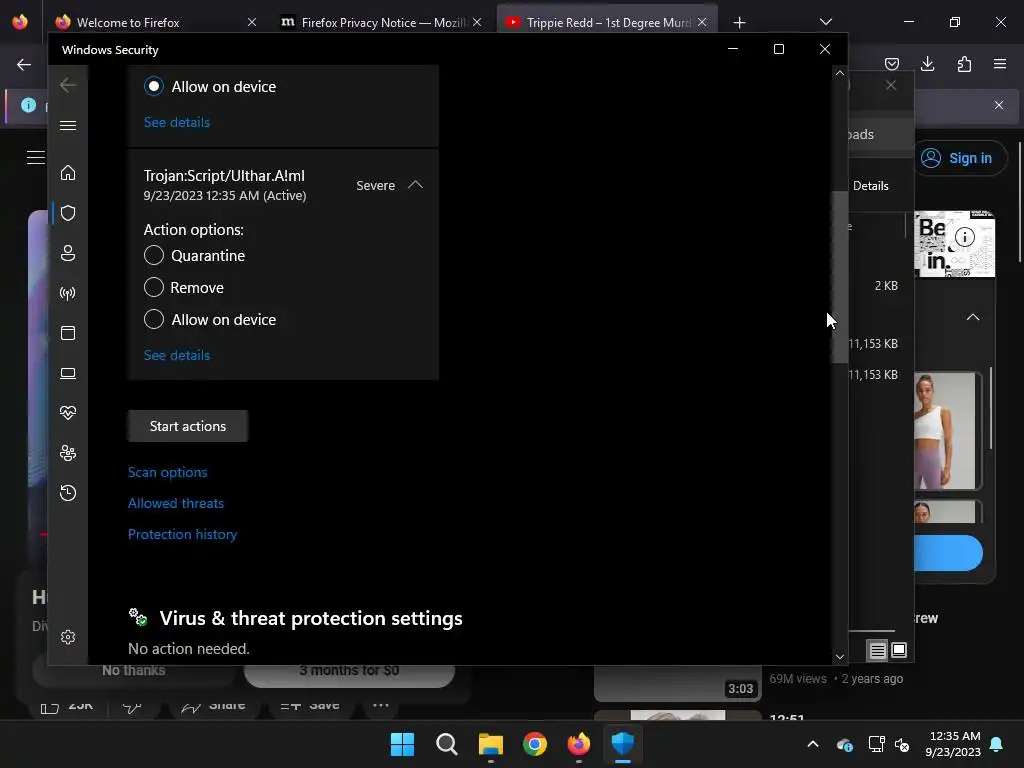
Task: Open Firewall & network protection icon
Action: [x=68, y=293]
